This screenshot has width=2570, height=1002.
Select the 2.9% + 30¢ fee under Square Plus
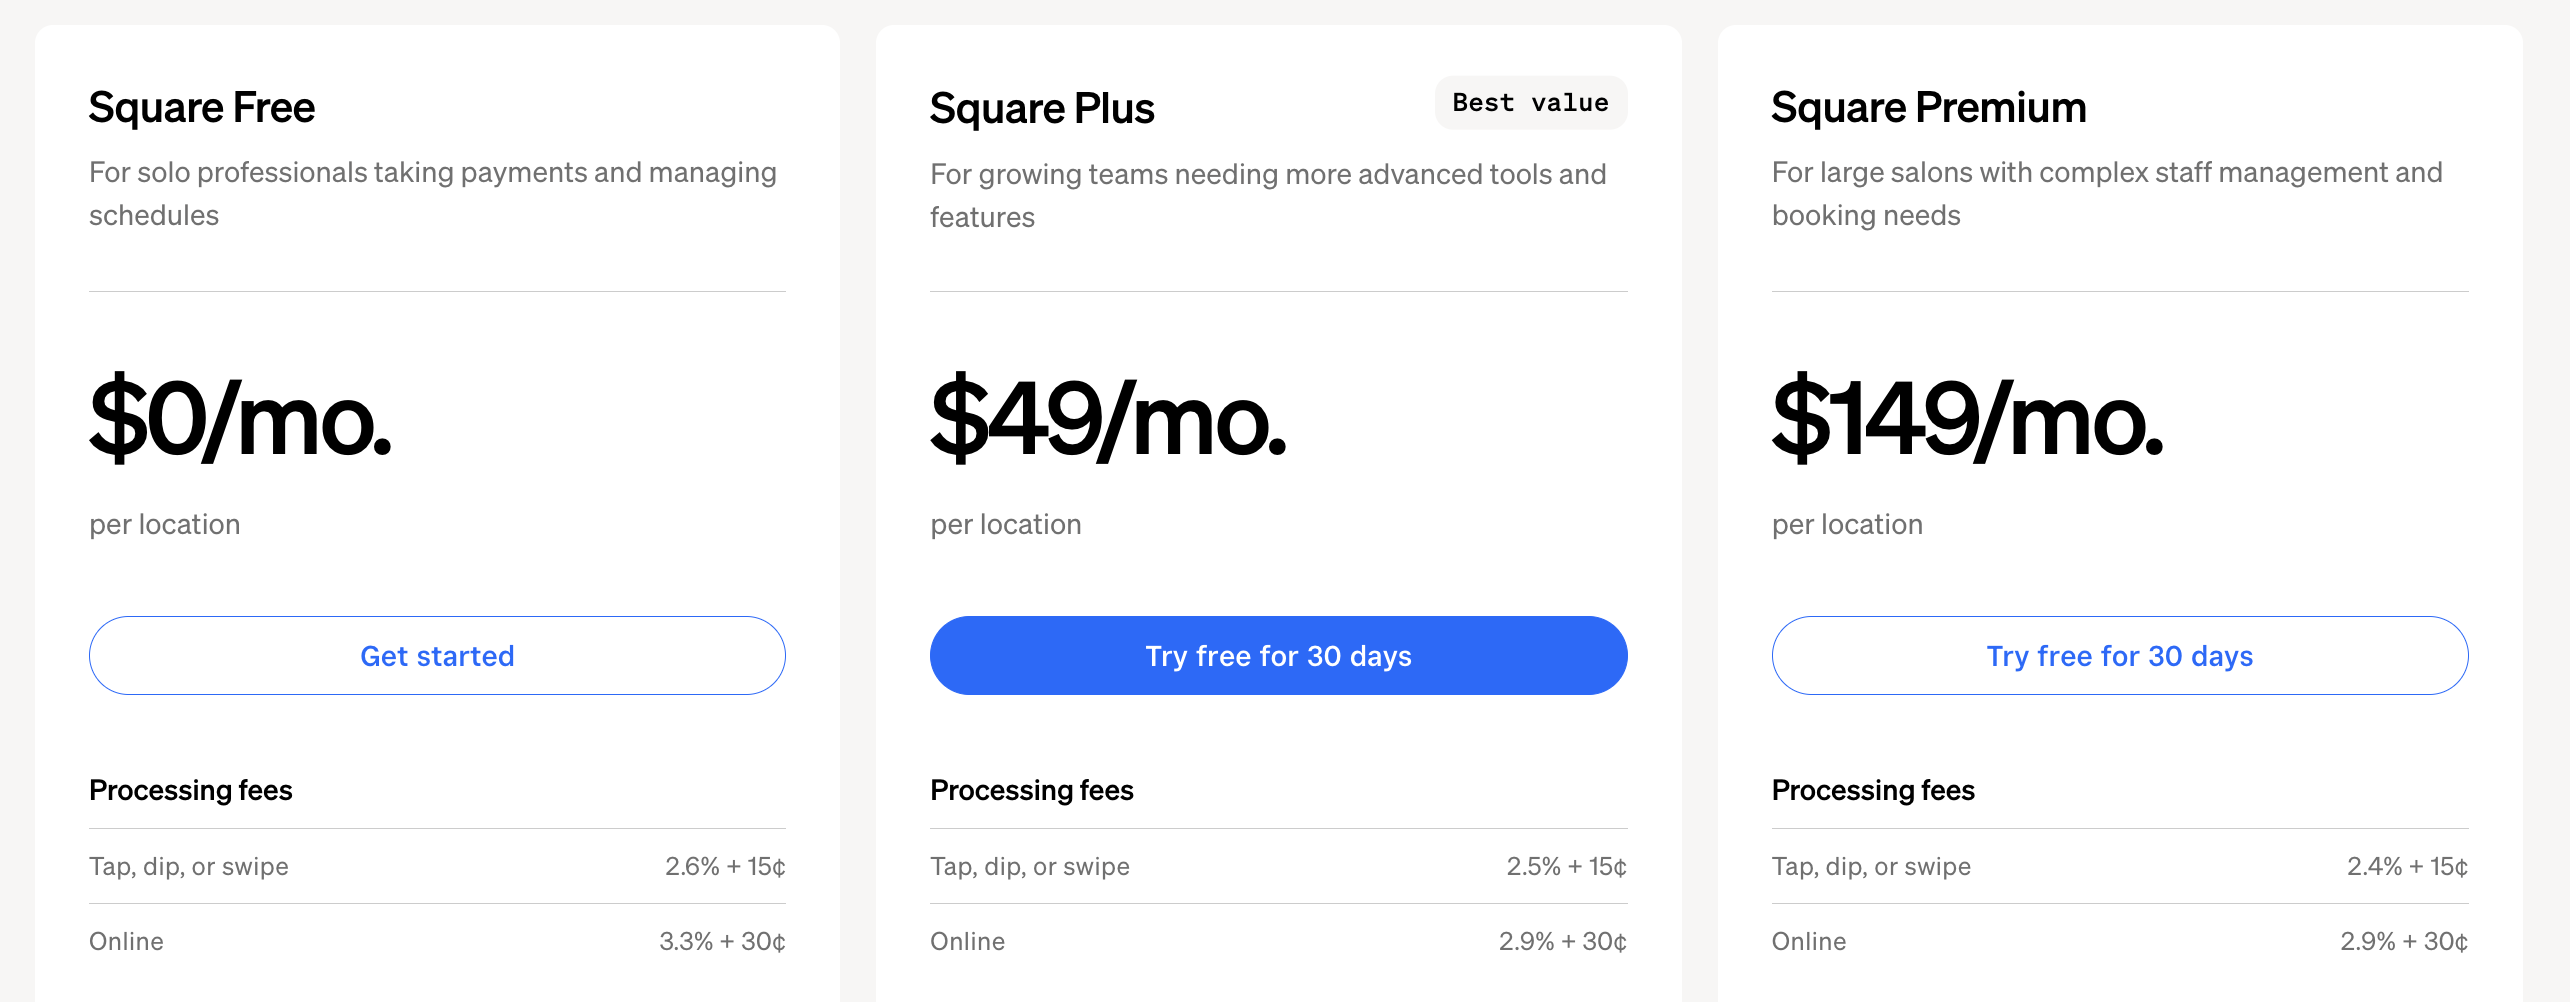[1563, 941]
